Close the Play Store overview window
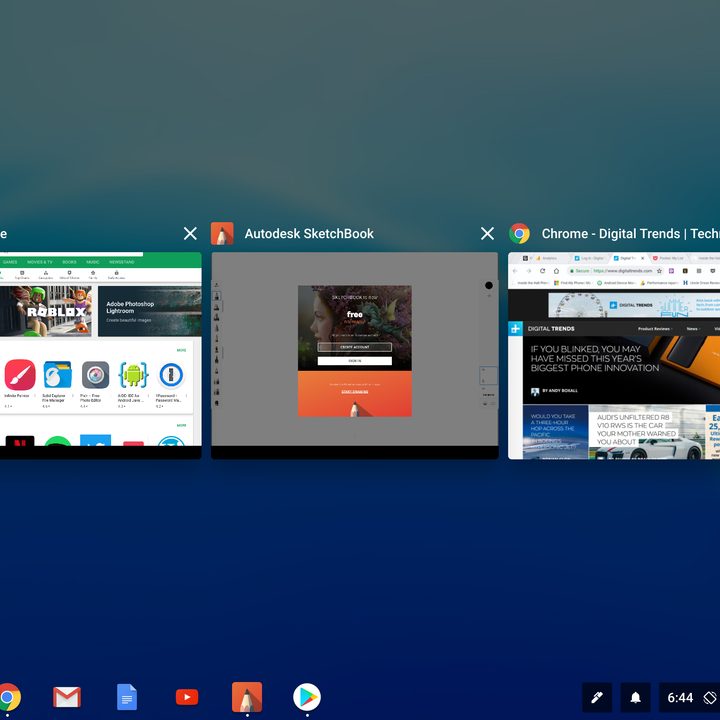The width and height of the screenshot is (720, 720). coord(190,234)
